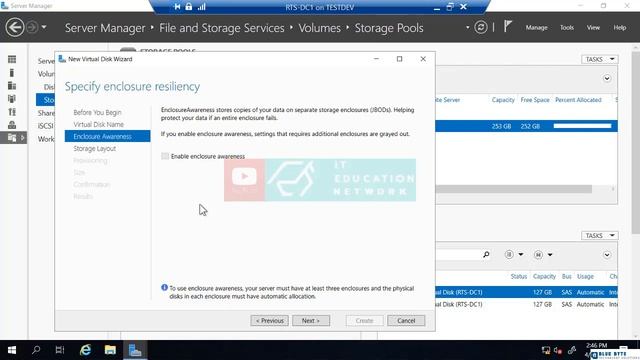Click the volume tray icon

point(558,350)
